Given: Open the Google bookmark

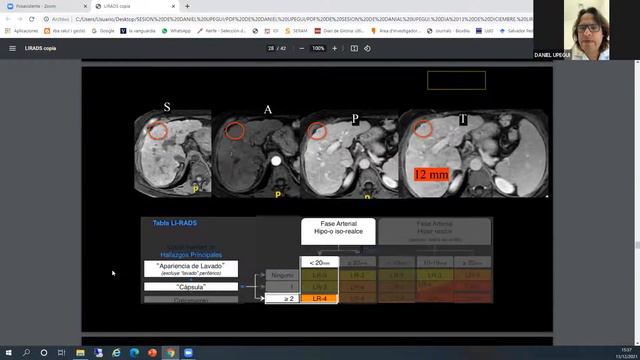Looking at the screenshot, I should [x=103, y=31].
